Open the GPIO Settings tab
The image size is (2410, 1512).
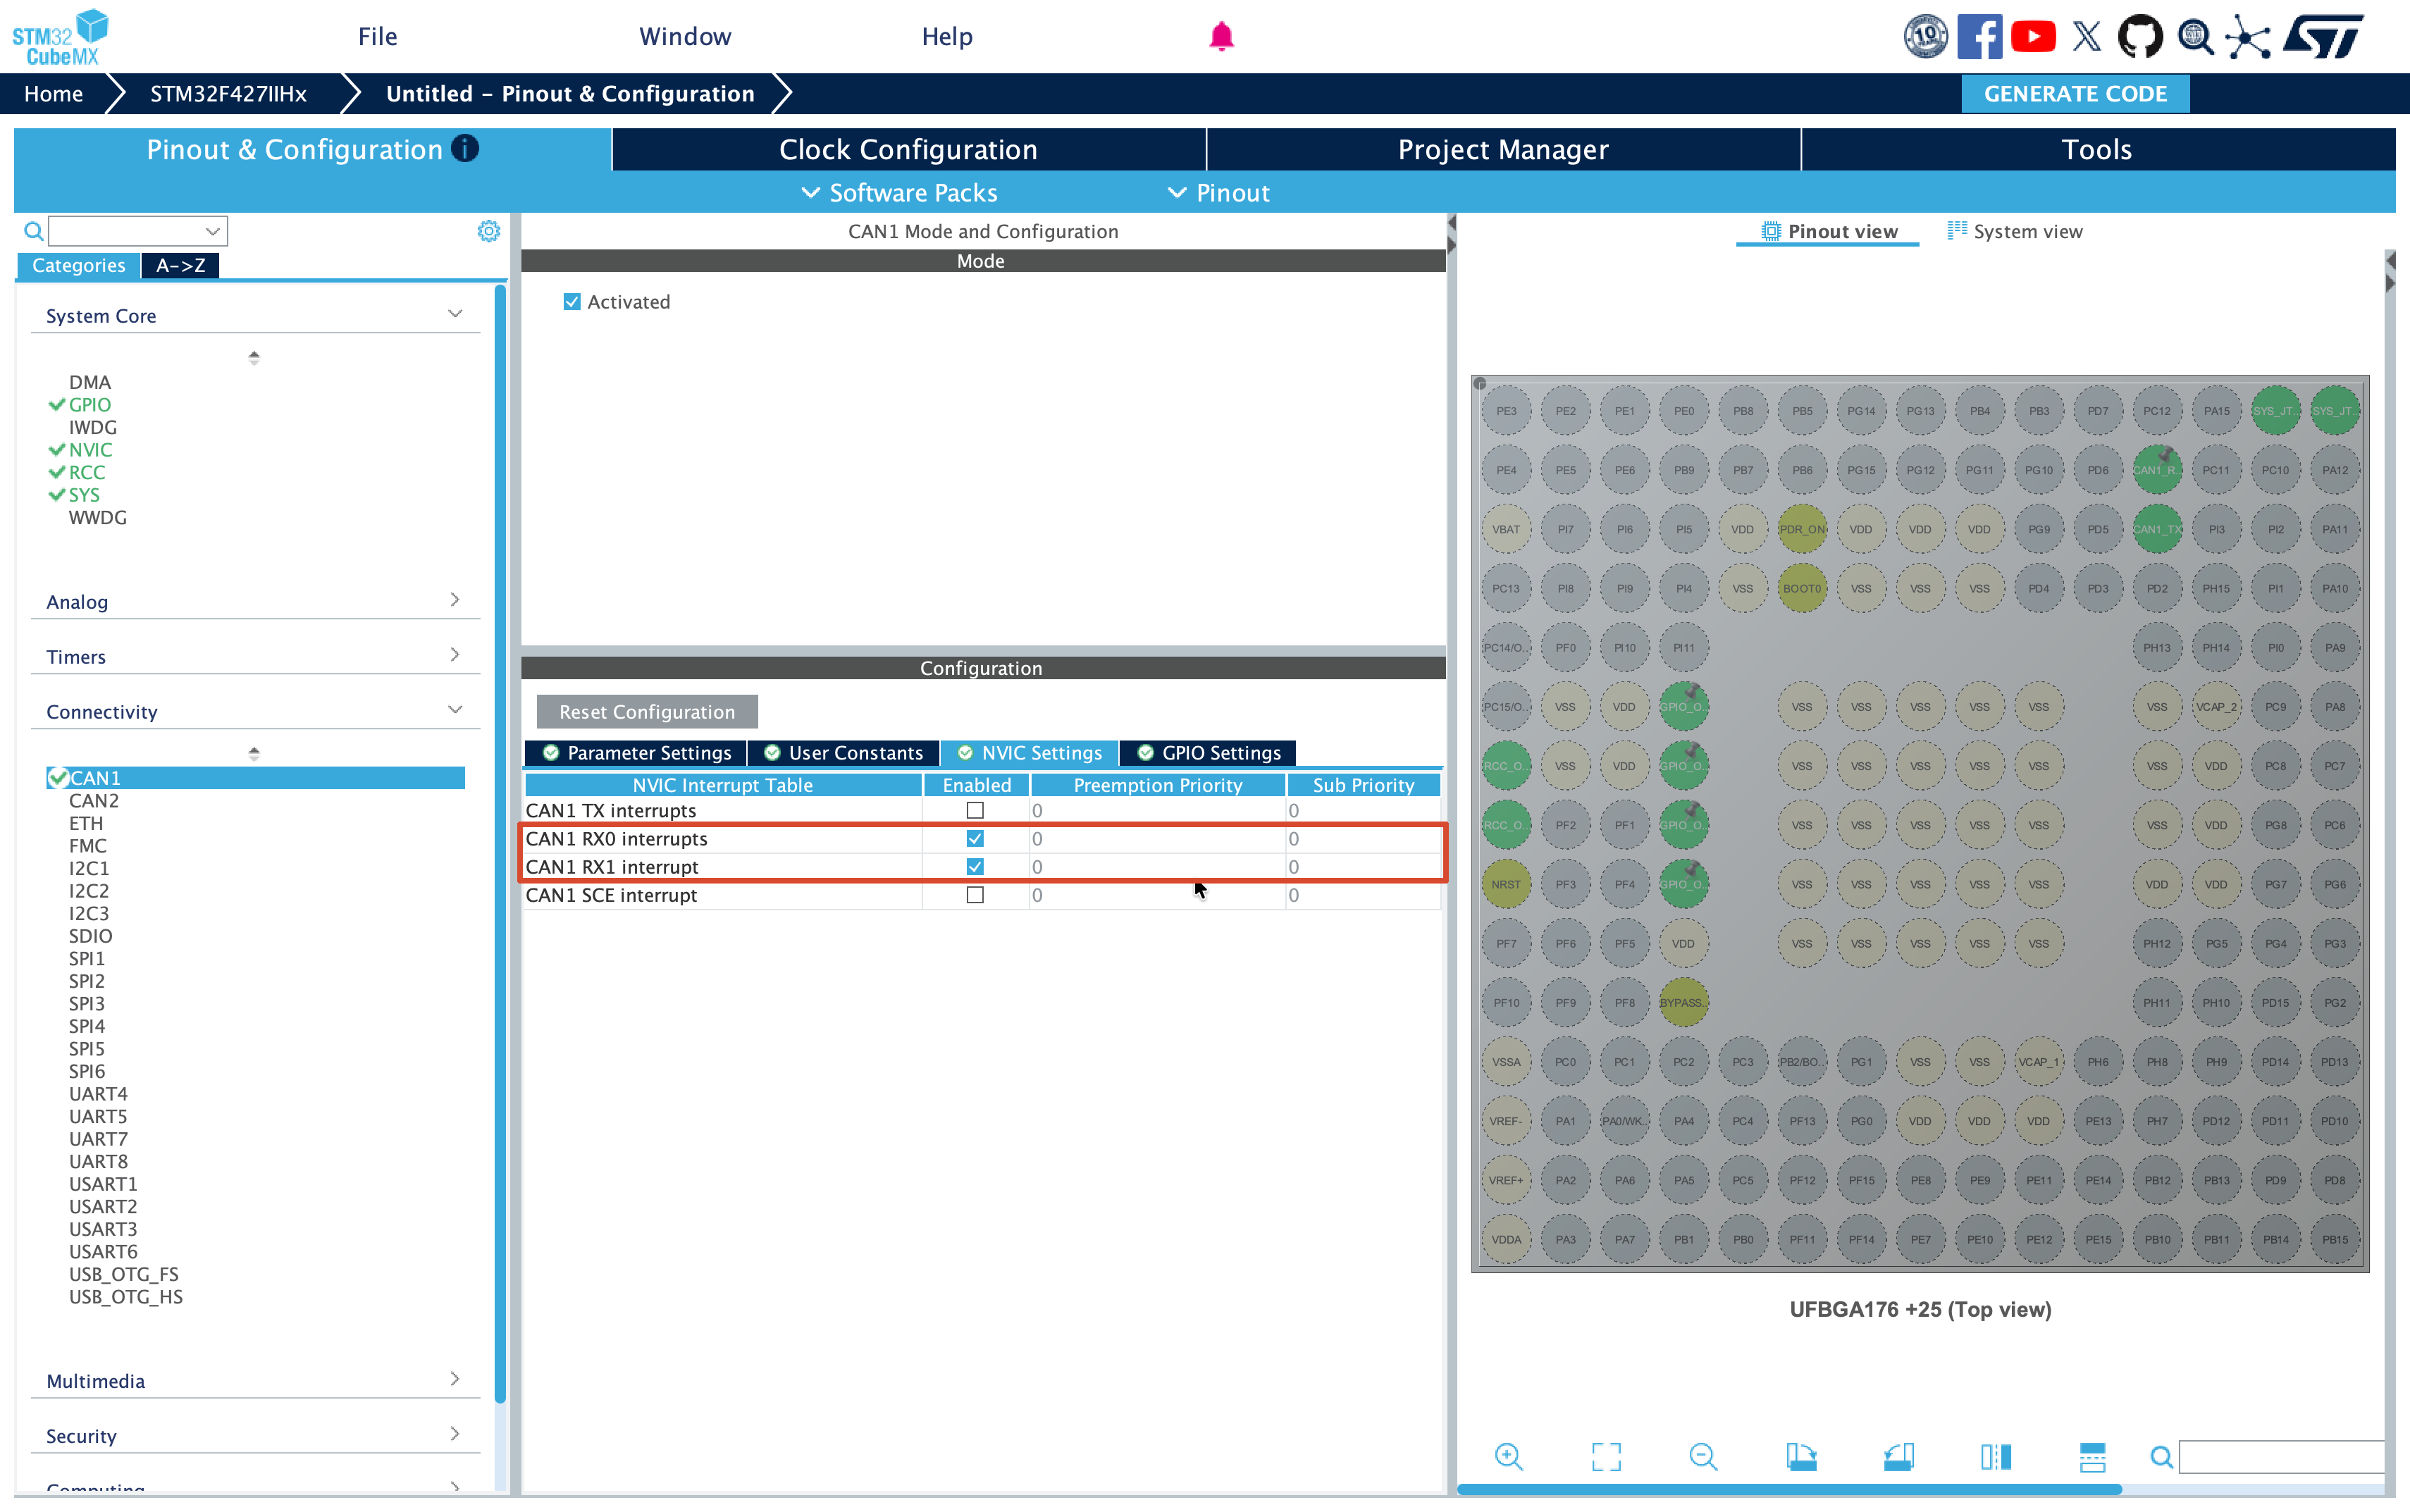(1208, 752)
